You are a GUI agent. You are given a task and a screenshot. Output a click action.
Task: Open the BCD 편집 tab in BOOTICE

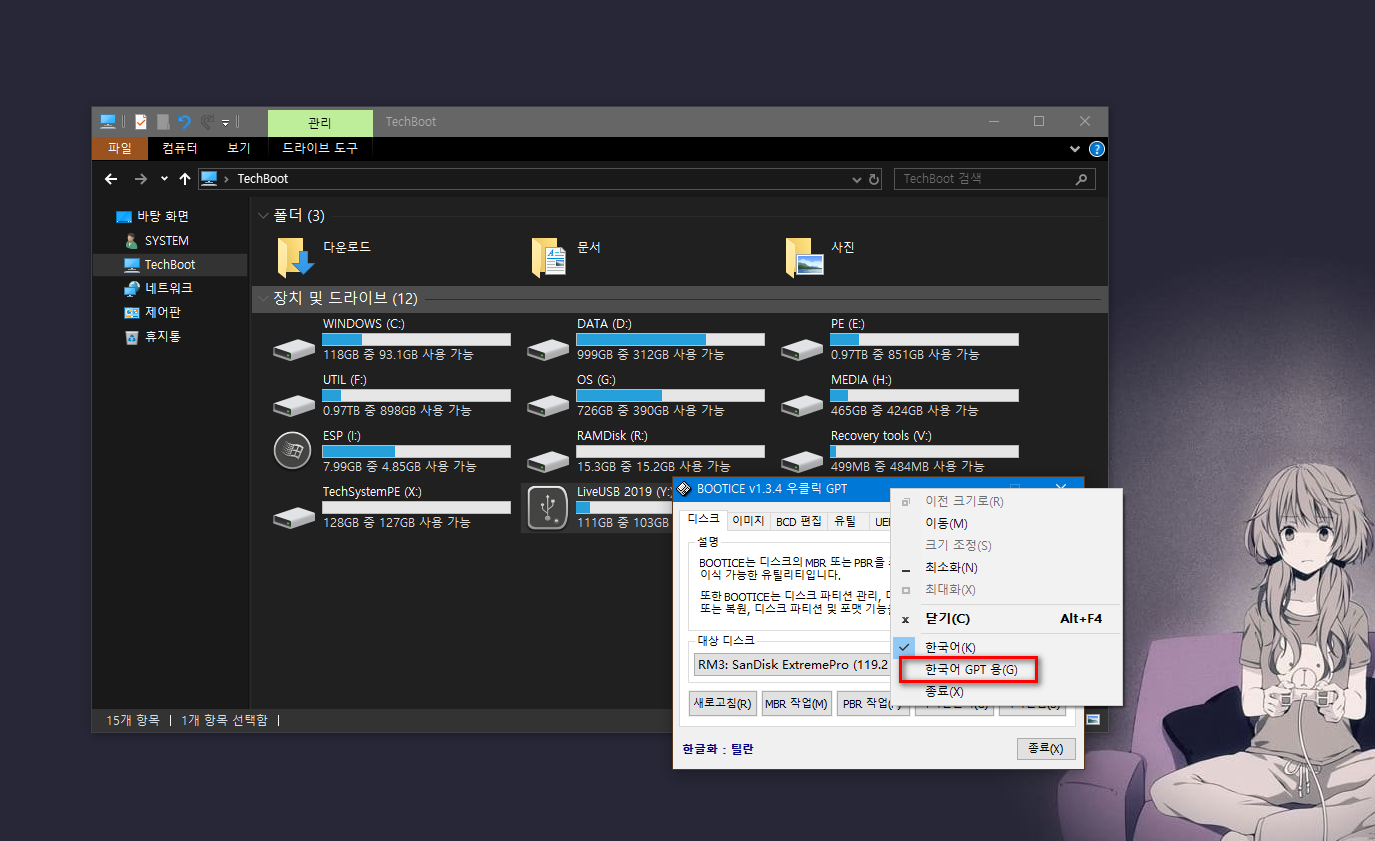click(799, 521)
